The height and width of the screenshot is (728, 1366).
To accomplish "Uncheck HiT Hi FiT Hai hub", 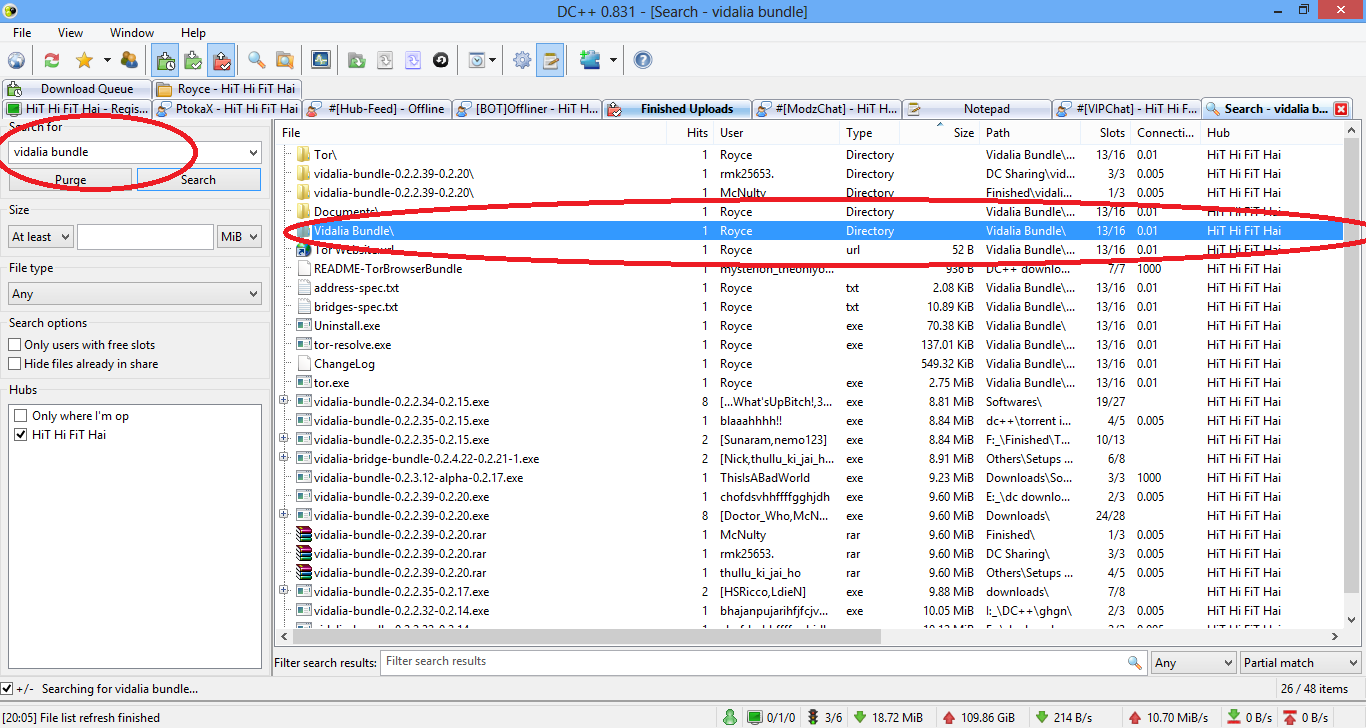I will click(22, 435).
